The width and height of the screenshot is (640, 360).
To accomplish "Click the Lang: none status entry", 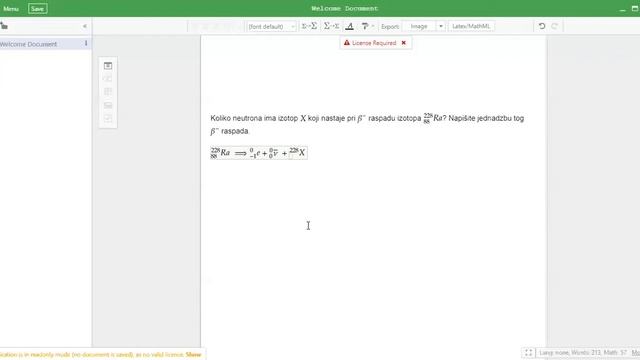I will click(x=553, y=353).
